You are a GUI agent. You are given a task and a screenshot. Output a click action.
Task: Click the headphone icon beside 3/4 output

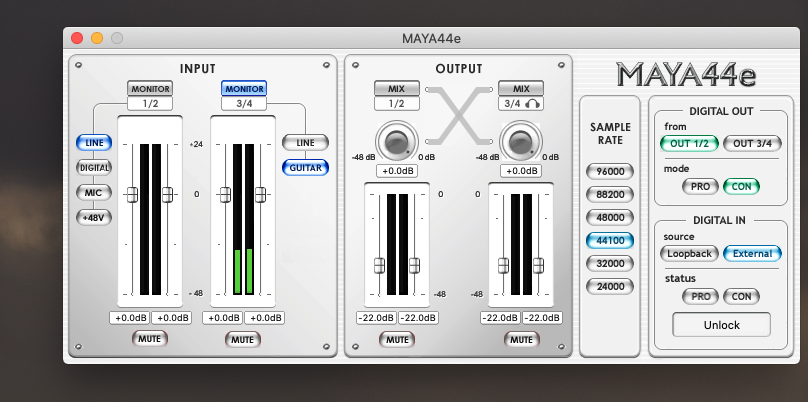tap(533, 104)
